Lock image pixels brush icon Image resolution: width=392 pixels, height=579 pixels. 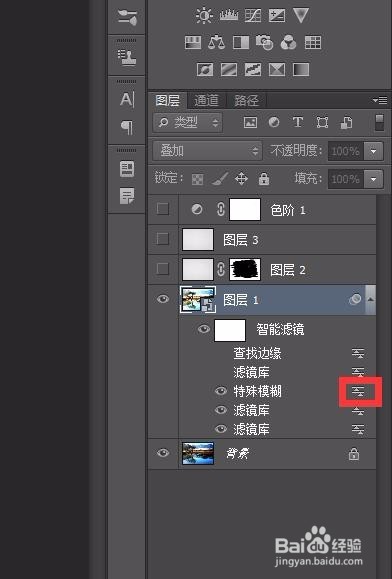pyautogui.click(x=220, y=179)
